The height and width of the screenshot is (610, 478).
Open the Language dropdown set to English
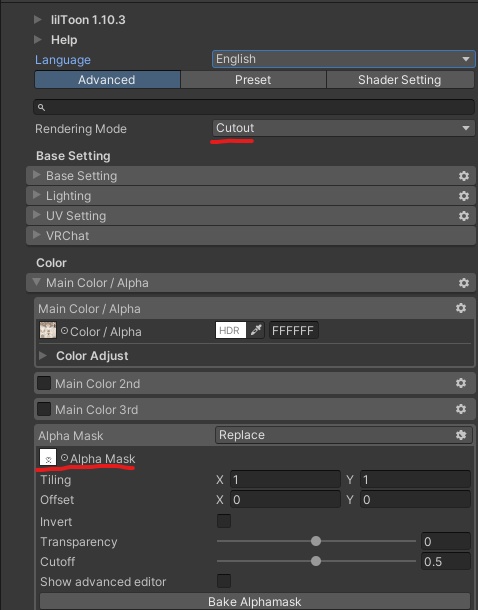[x=343, y=59]
